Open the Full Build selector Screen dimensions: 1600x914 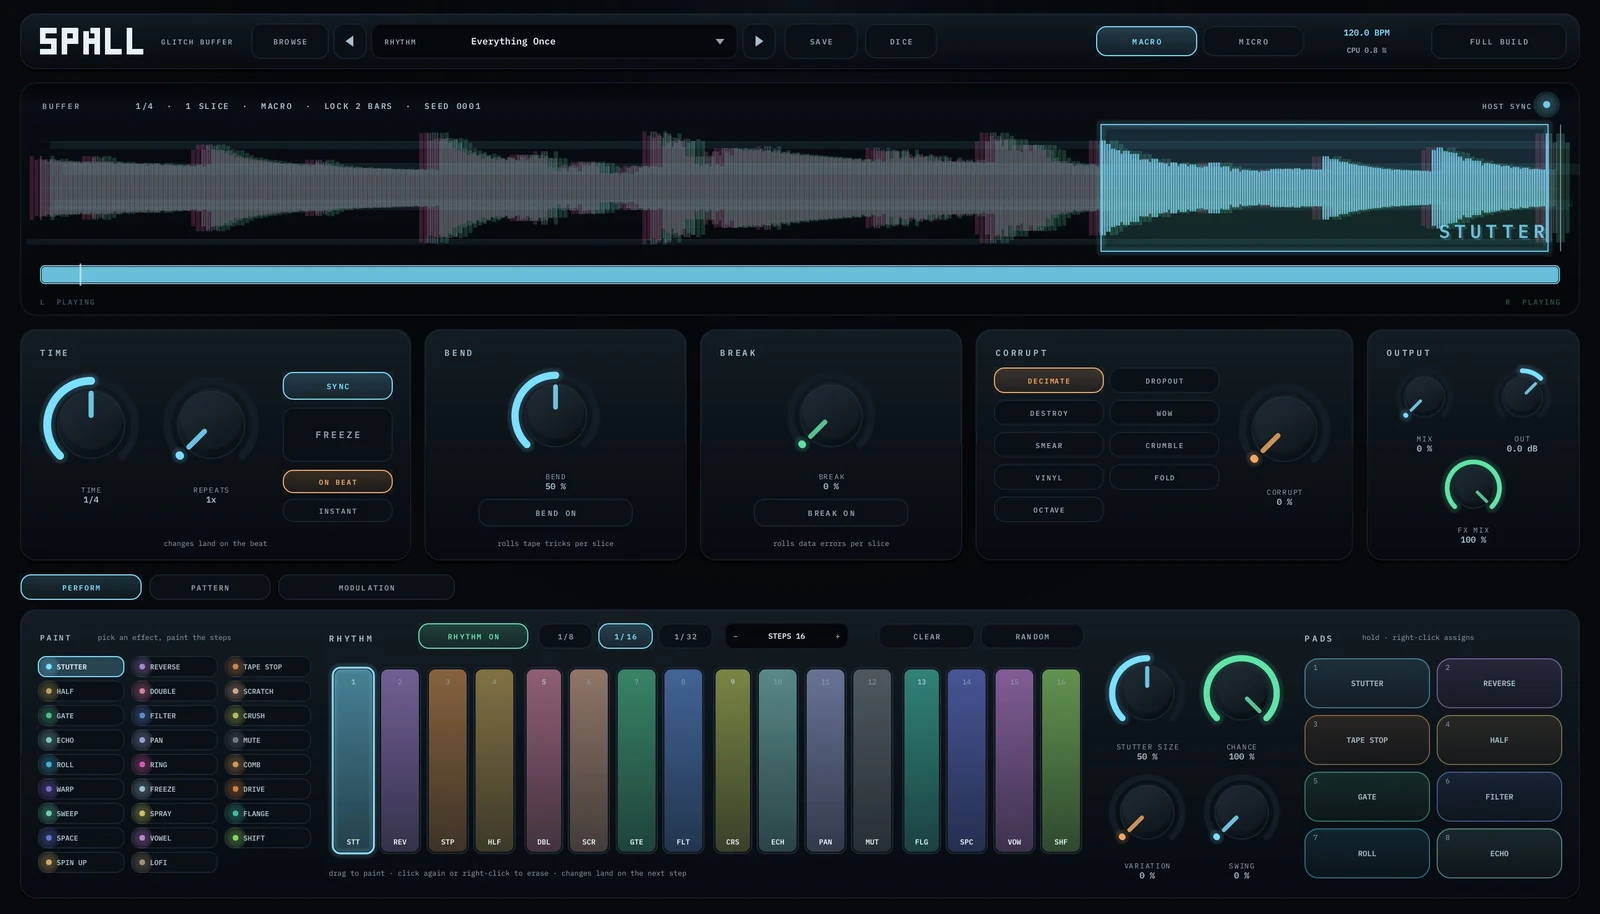click(x=1499, y=41)
